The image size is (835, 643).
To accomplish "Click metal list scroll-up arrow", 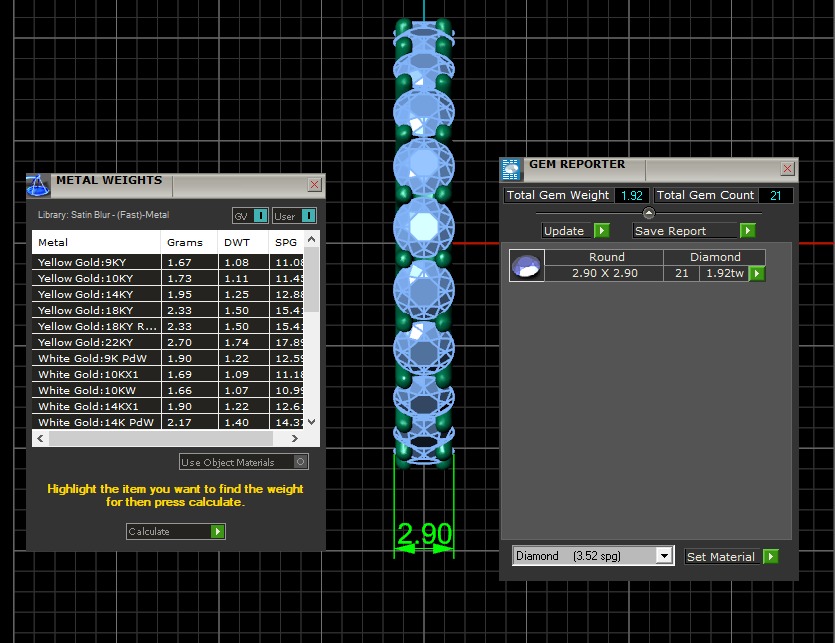I will point(312,240).
